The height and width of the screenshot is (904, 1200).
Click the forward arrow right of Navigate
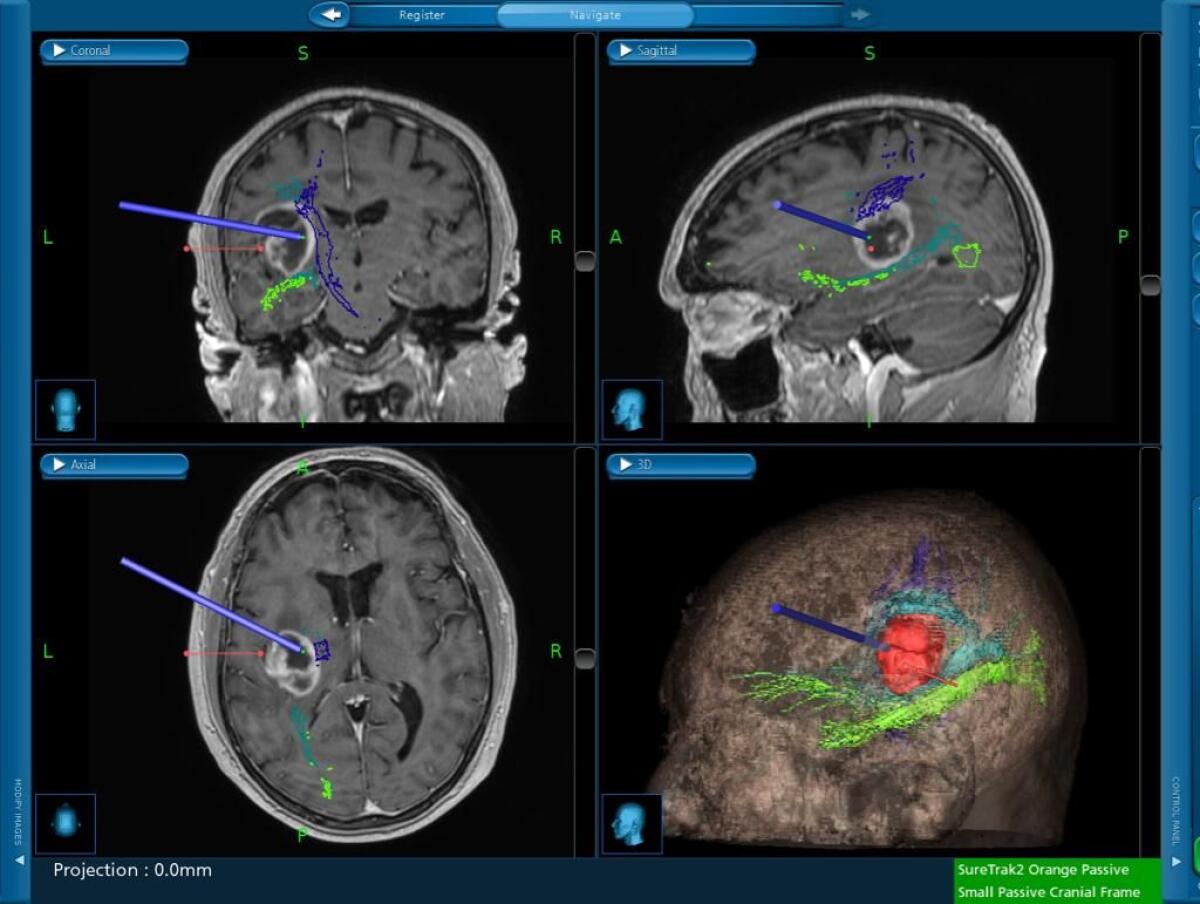point(858,15)
